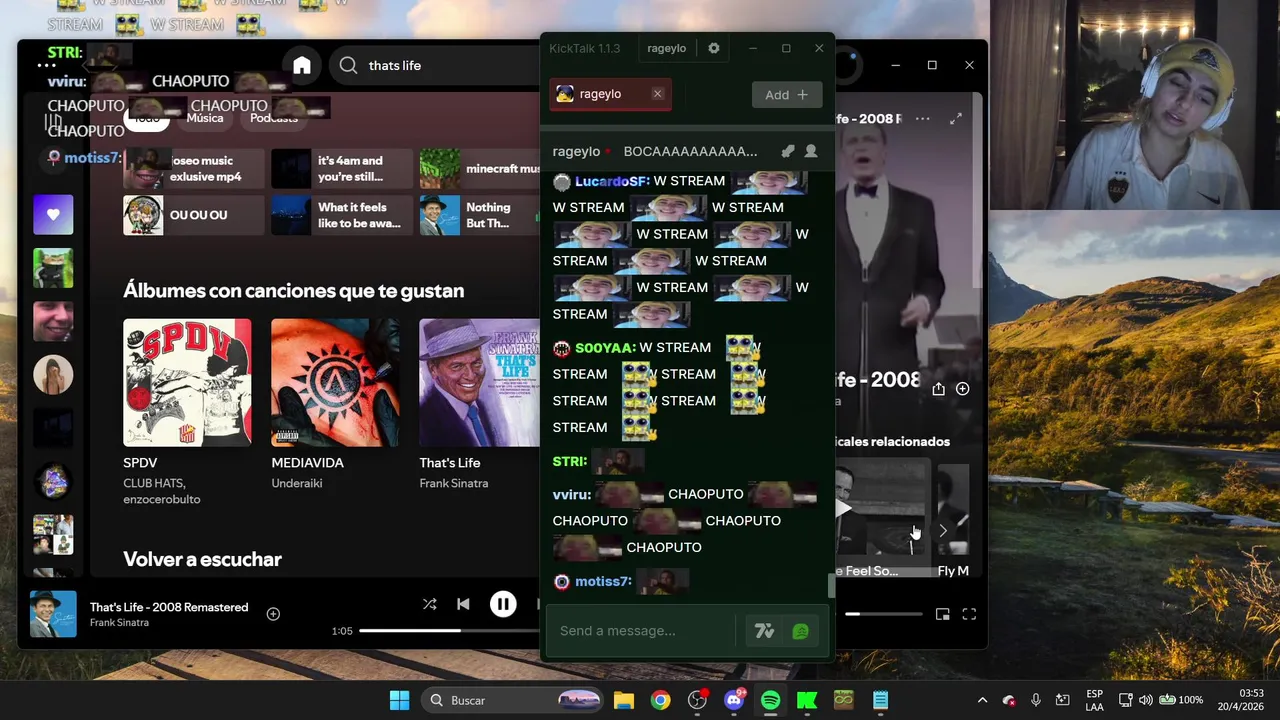Open the Nothing But The tile

click(x=480, y=215)
